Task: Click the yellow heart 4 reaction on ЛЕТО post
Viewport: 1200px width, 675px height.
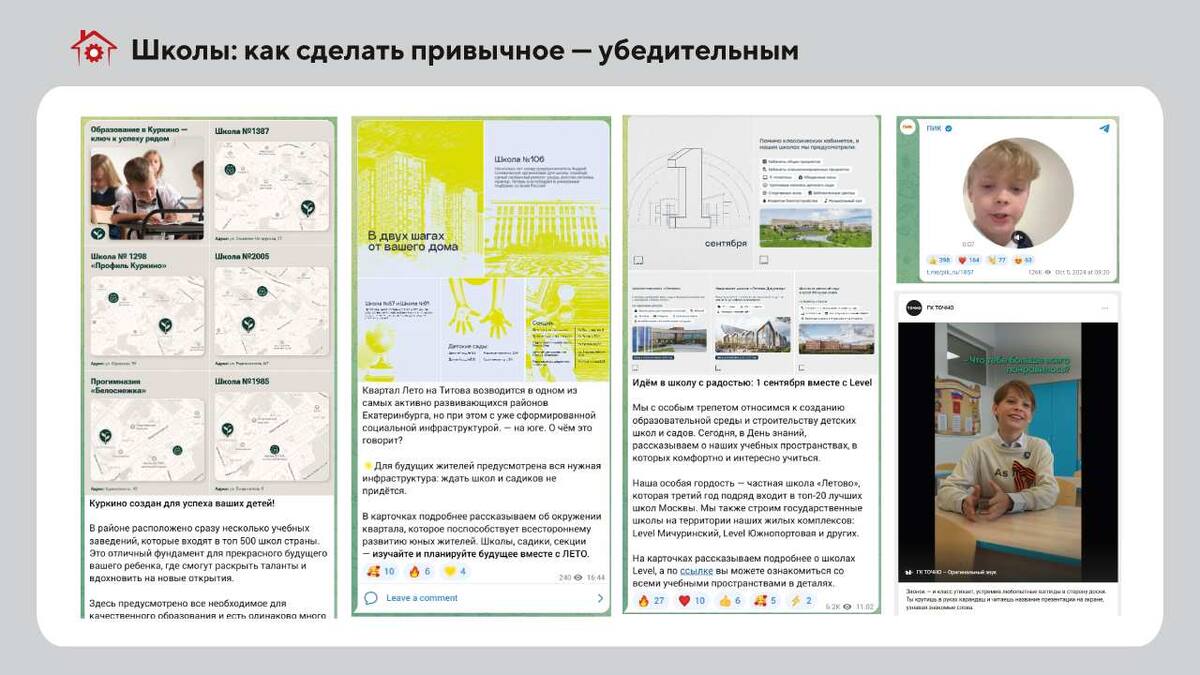Action: (456, 571)
